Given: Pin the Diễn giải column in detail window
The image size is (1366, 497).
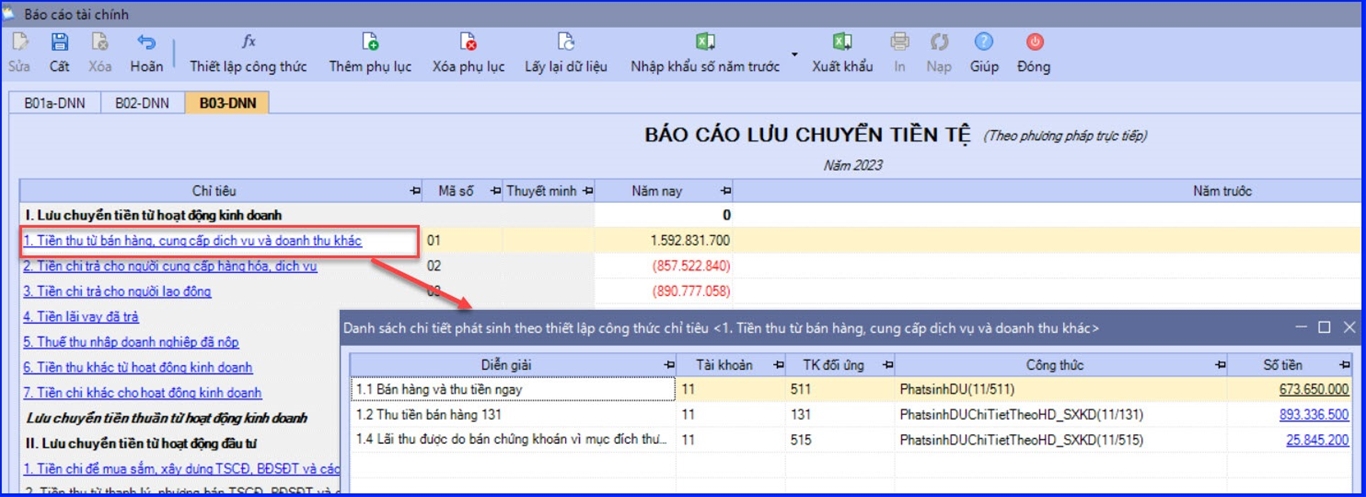Looking at the screenshot, I should (x=669, y=365).
